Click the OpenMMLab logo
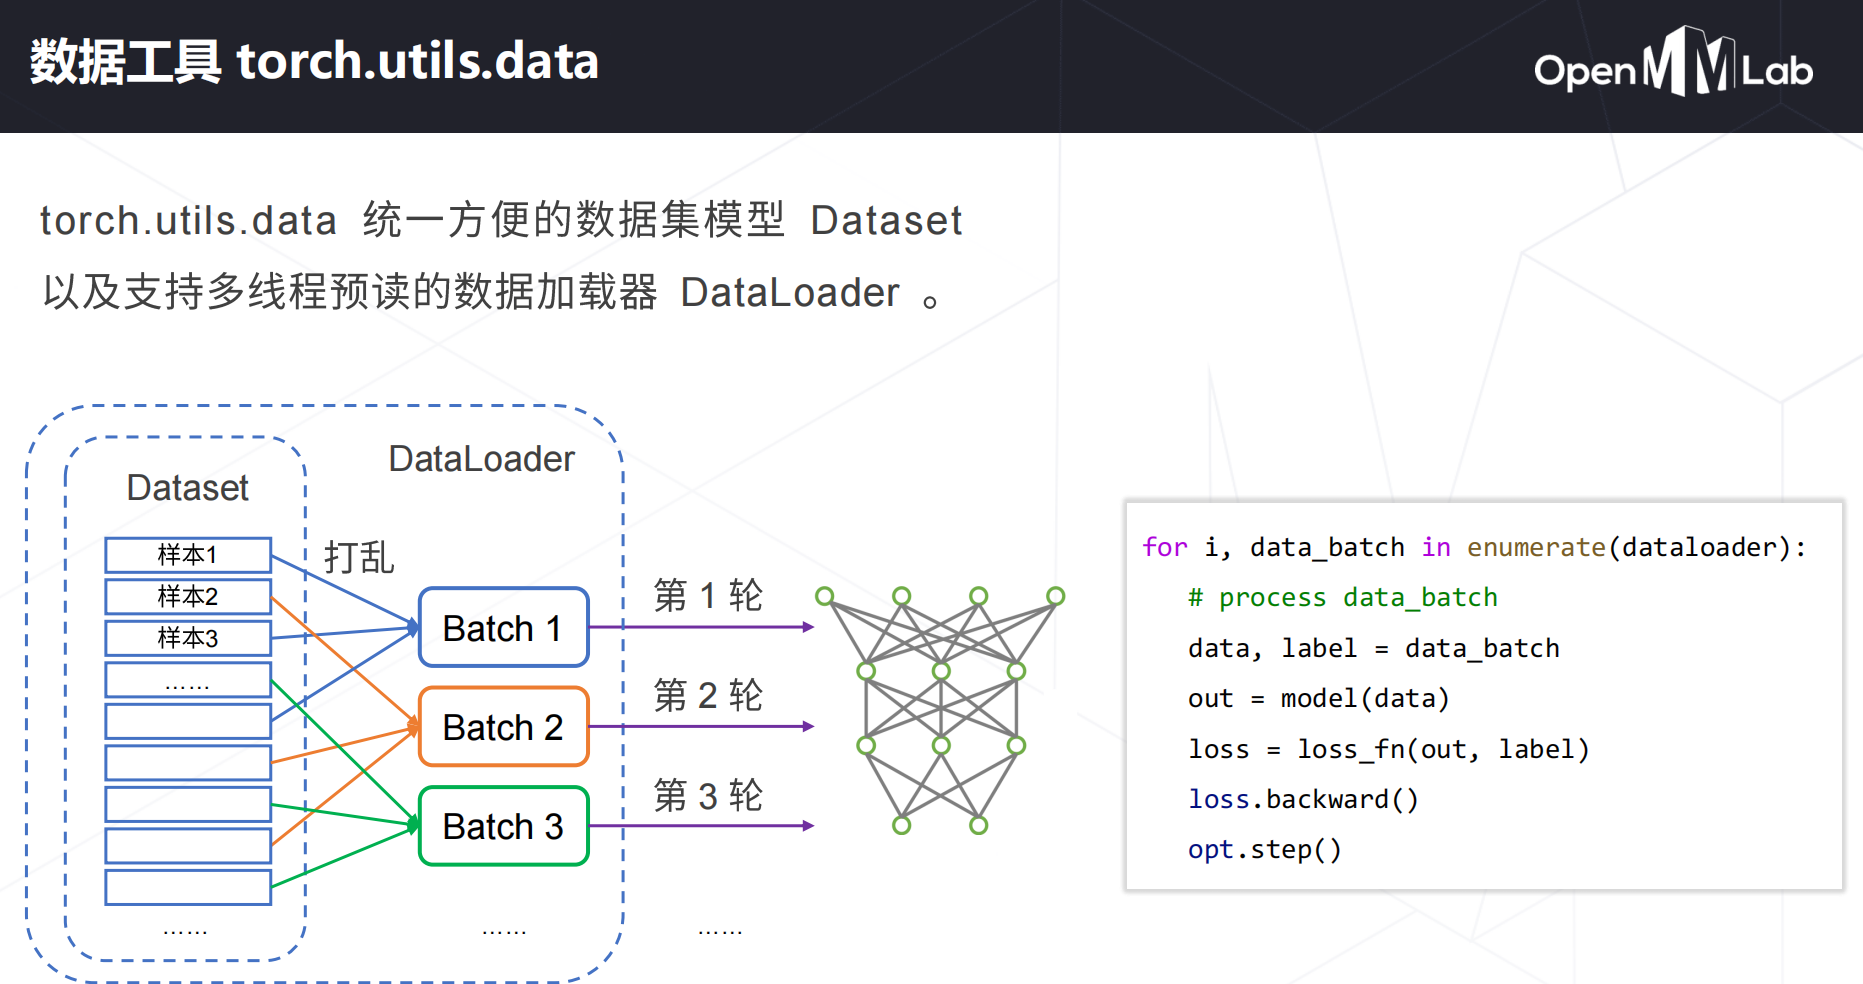1863x984 pixels. pos(1673,63)
